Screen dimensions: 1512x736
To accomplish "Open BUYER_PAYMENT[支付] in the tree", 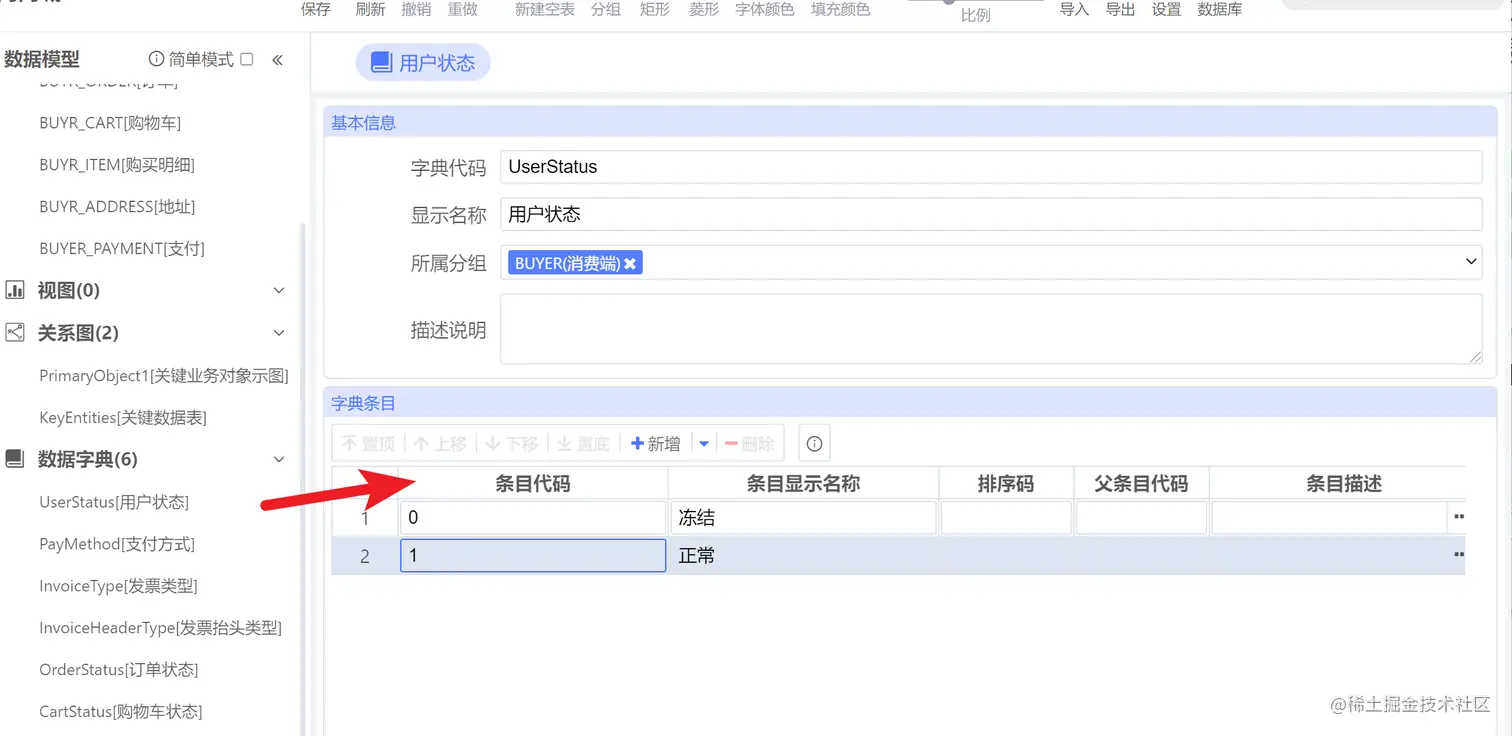I will coord(122,248).
